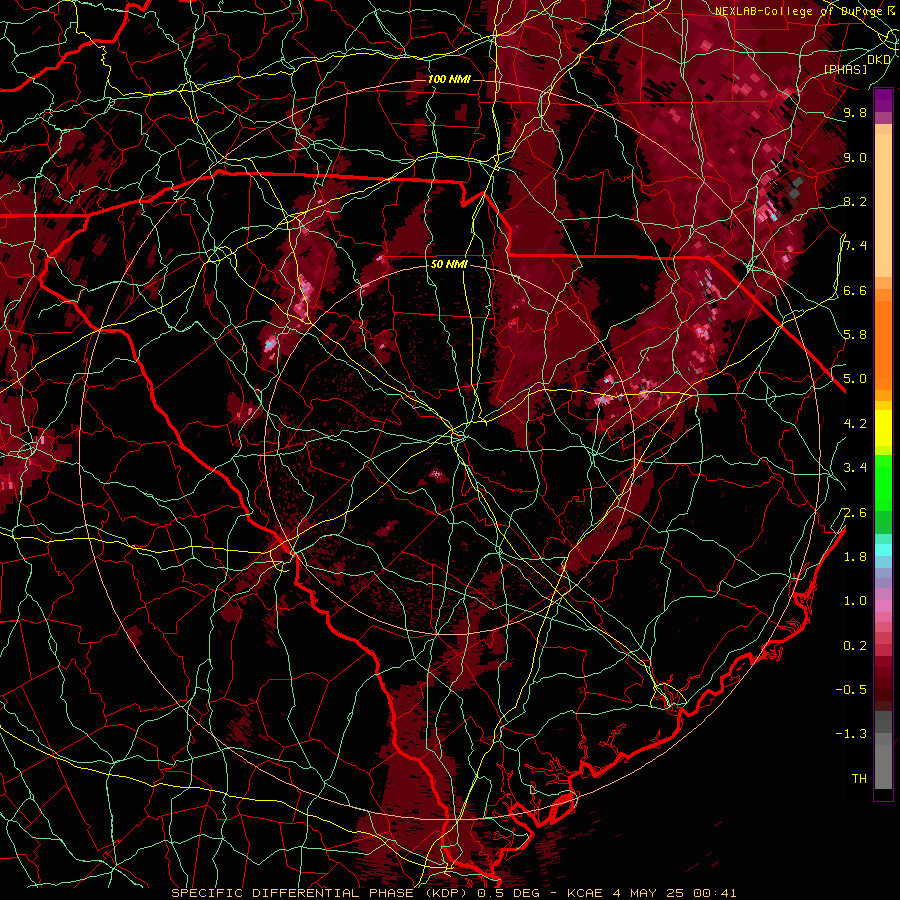This screenshot has height=900, width=900.
Task: Select the 1.8 value on the color scale
Action: point(855,557)
